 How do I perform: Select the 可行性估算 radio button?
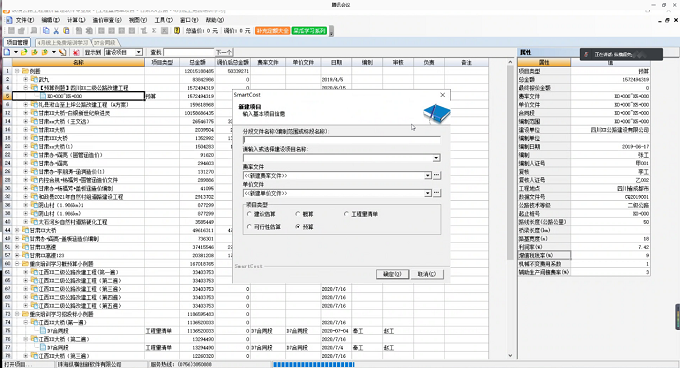point(249,227)
